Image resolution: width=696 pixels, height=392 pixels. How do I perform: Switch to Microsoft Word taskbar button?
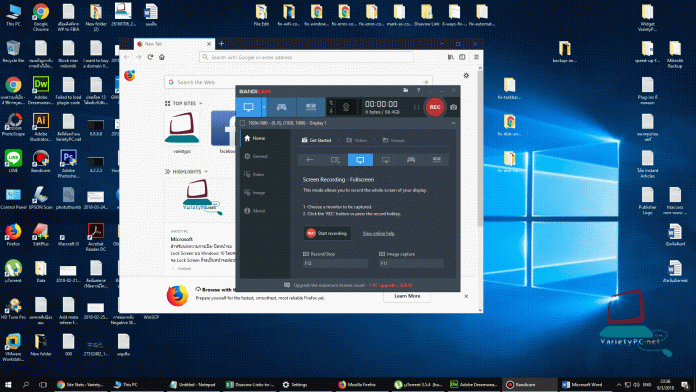(x=585, y=384)
